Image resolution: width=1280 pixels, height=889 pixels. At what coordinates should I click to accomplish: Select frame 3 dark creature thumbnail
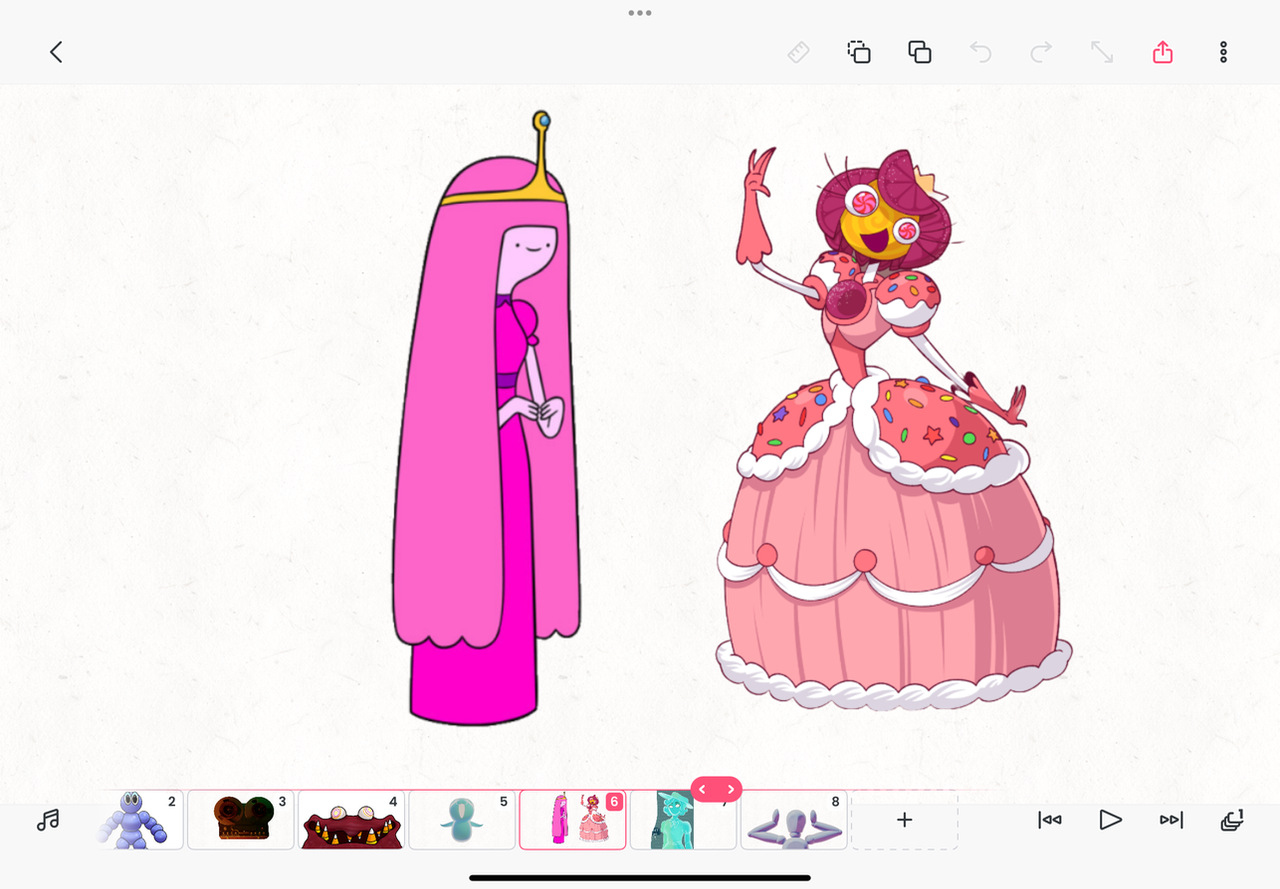click(241, 820)
